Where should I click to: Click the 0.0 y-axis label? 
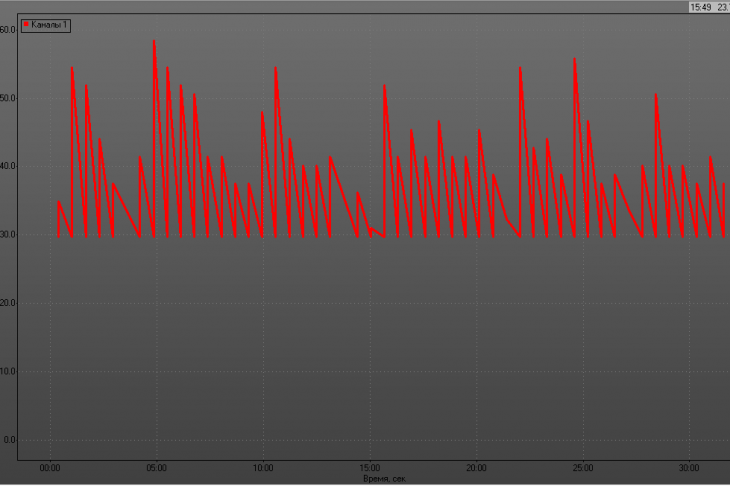tap(9, 440)
